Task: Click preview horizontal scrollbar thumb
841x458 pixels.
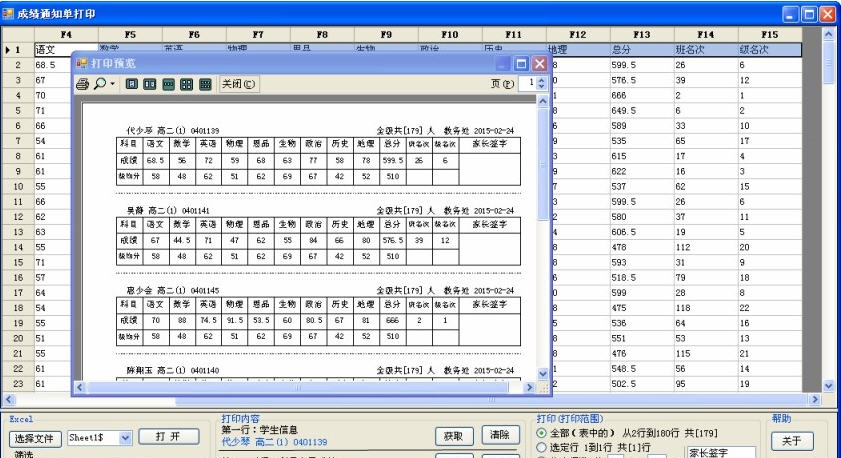Action: click(x=298, y=387)
